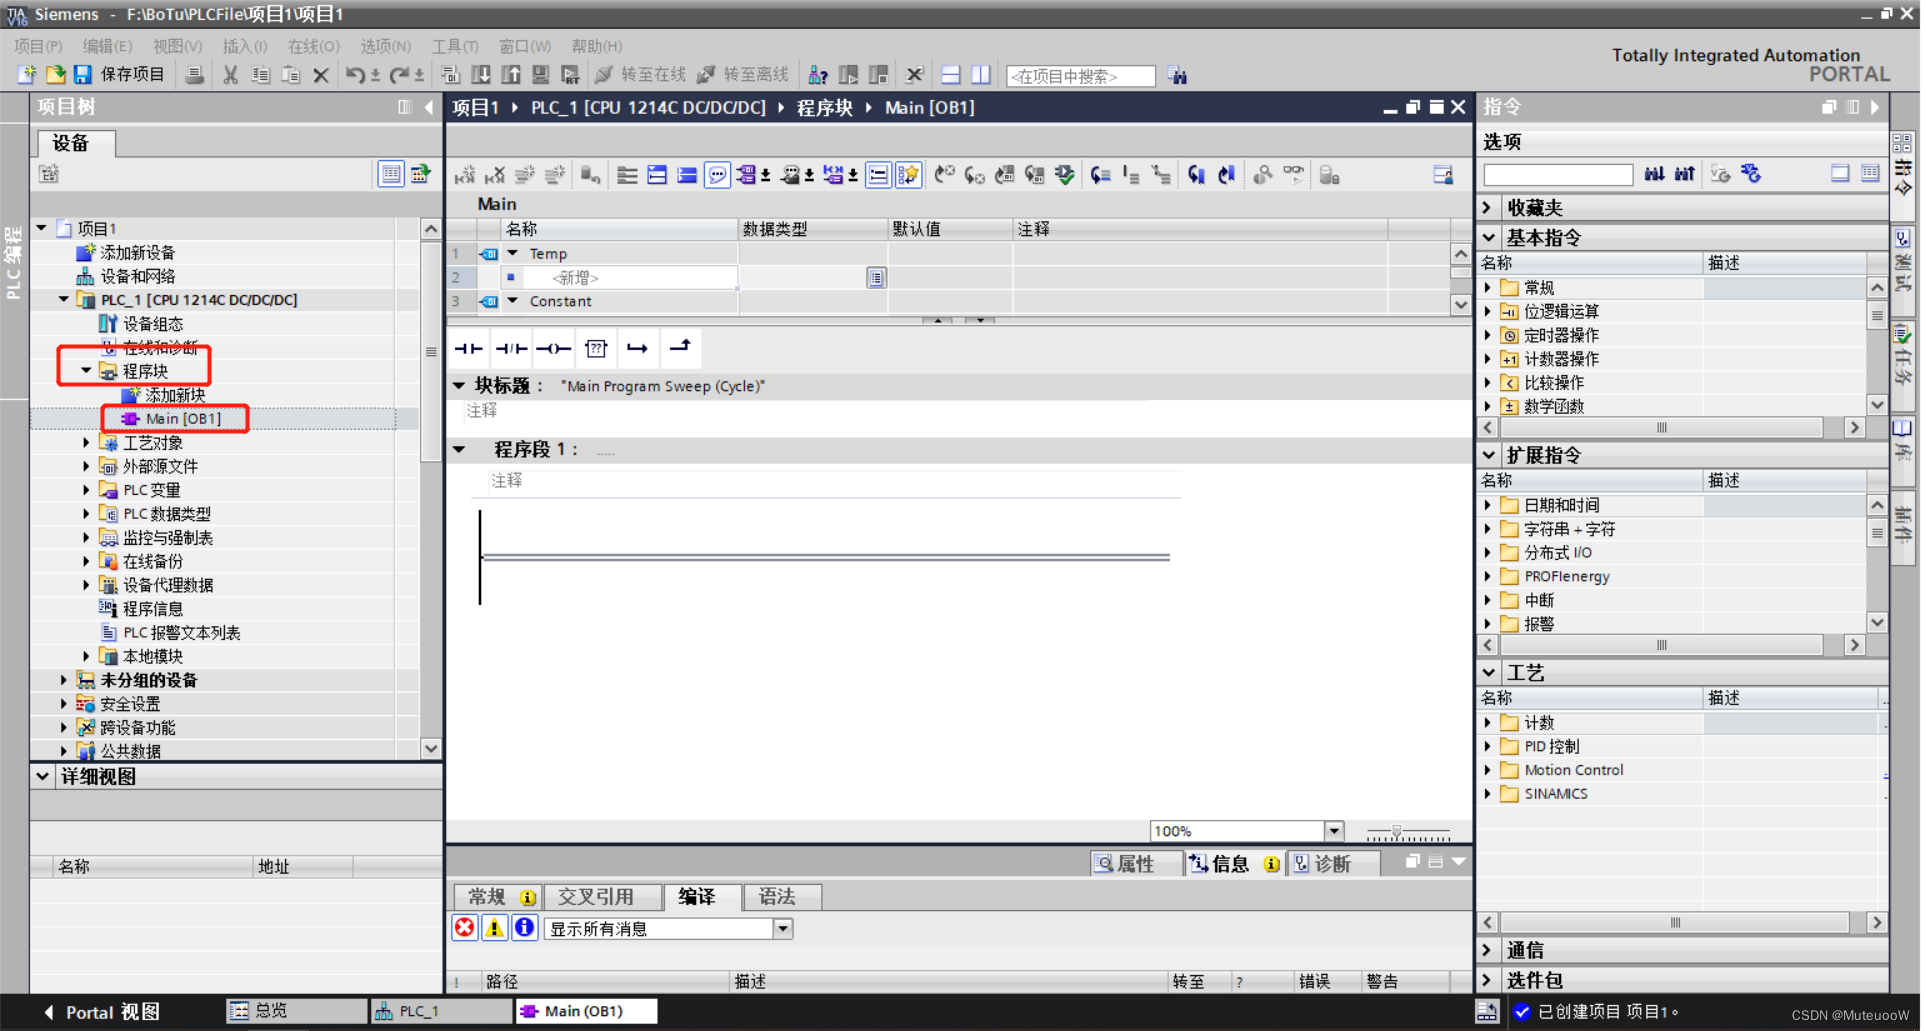The height and width of the screenshot is (1031, 1926).
Task: Expand the 日期和时间 folder
Action: pos(1487,506)
